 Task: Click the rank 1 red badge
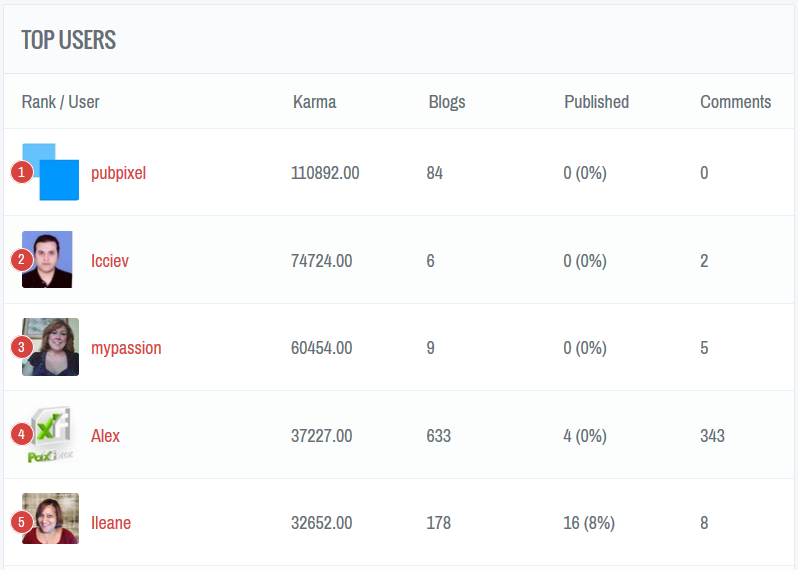pos(21,173)
